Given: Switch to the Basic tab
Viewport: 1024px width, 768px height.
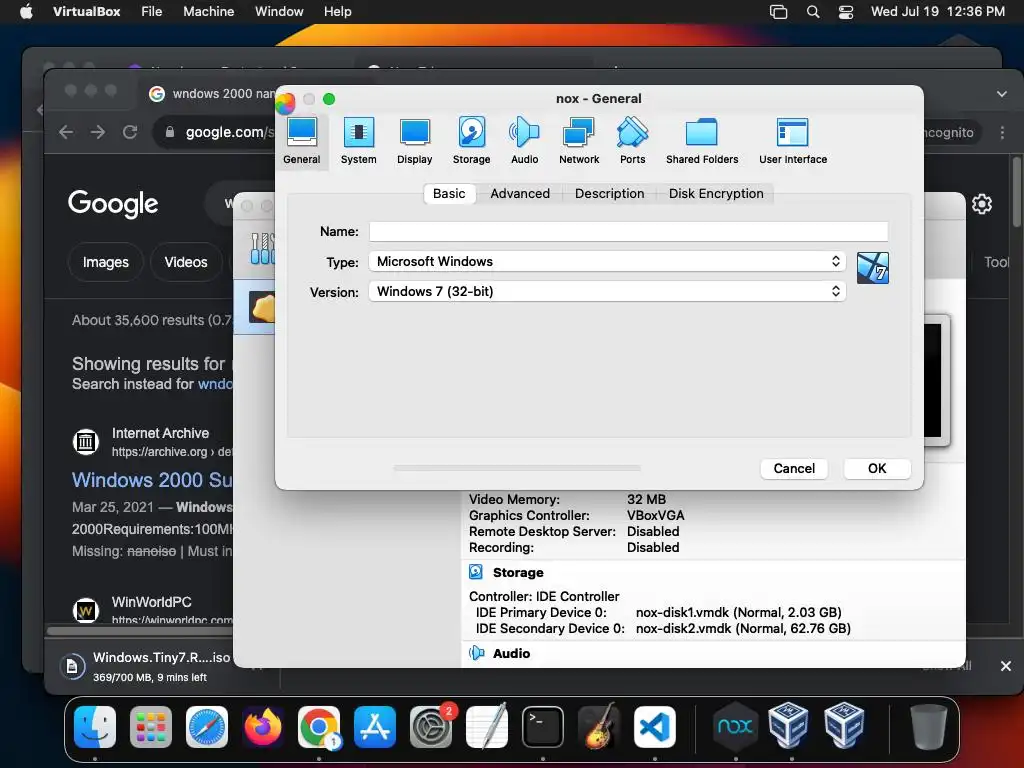Looking at the screenshot, I should (x=449, y=193).
